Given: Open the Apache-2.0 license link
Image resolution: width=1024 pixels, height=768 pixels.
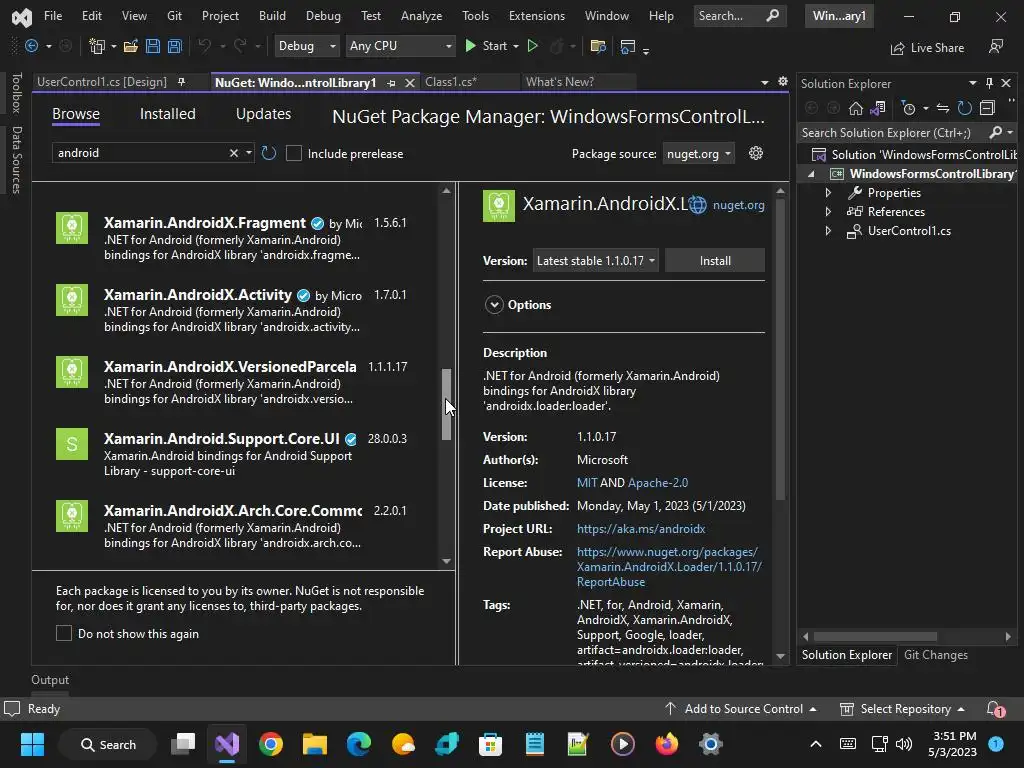Looking at the screenshot, I should (658, 483).
